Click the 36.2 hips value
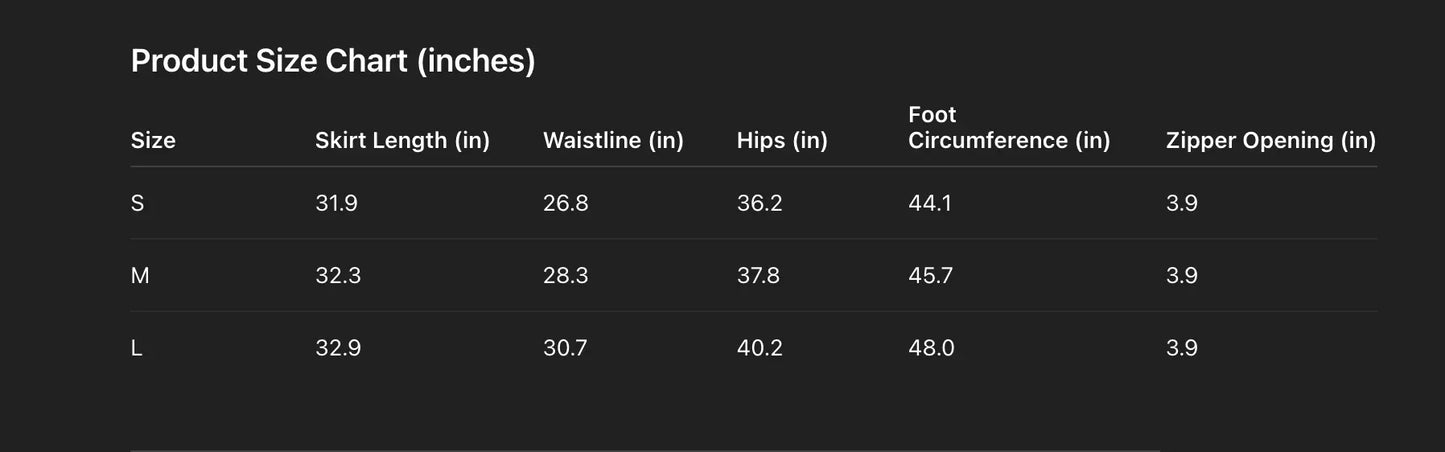Image resolution: width=1445 pixels, height=452 pixels. click(759, 204)
